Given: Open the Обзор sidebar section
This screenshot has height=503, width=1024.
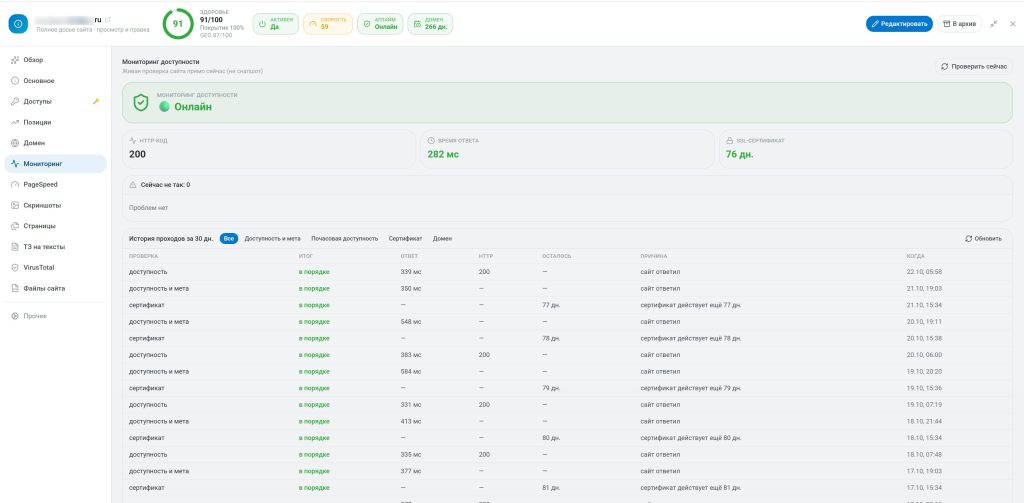Looking at the screenshot, I should point(56,60).
